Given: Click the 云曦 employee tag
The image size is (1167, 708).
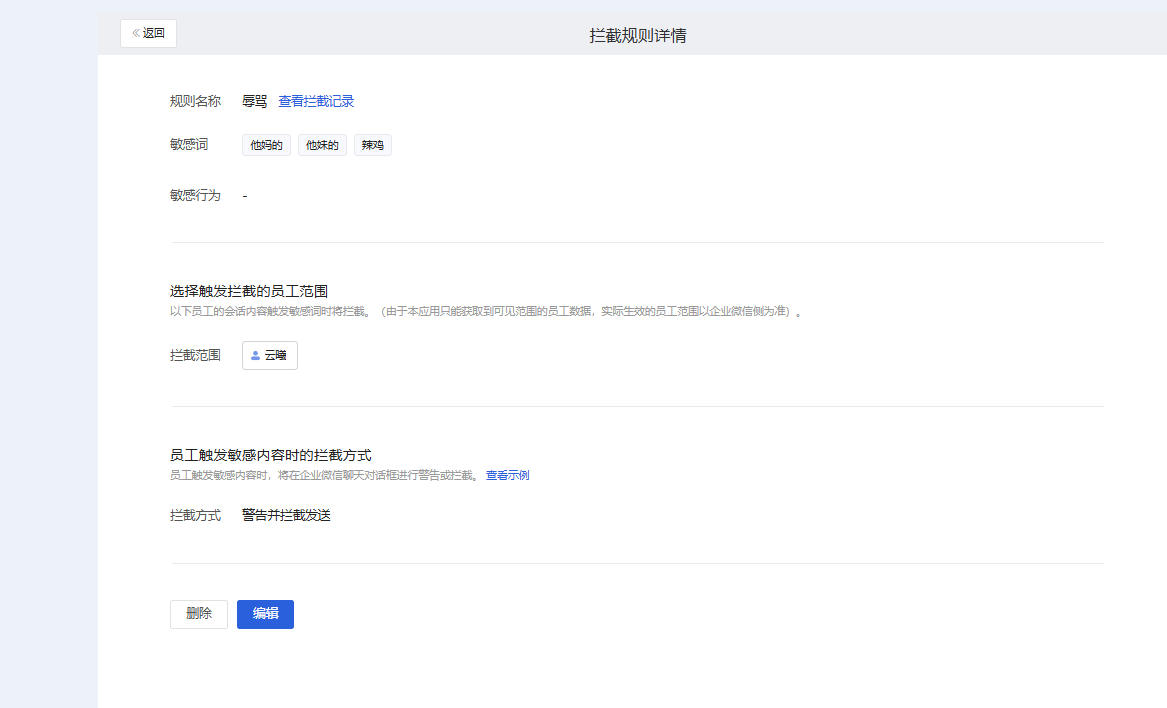Looking at the screenshot, I should point(269,355).
